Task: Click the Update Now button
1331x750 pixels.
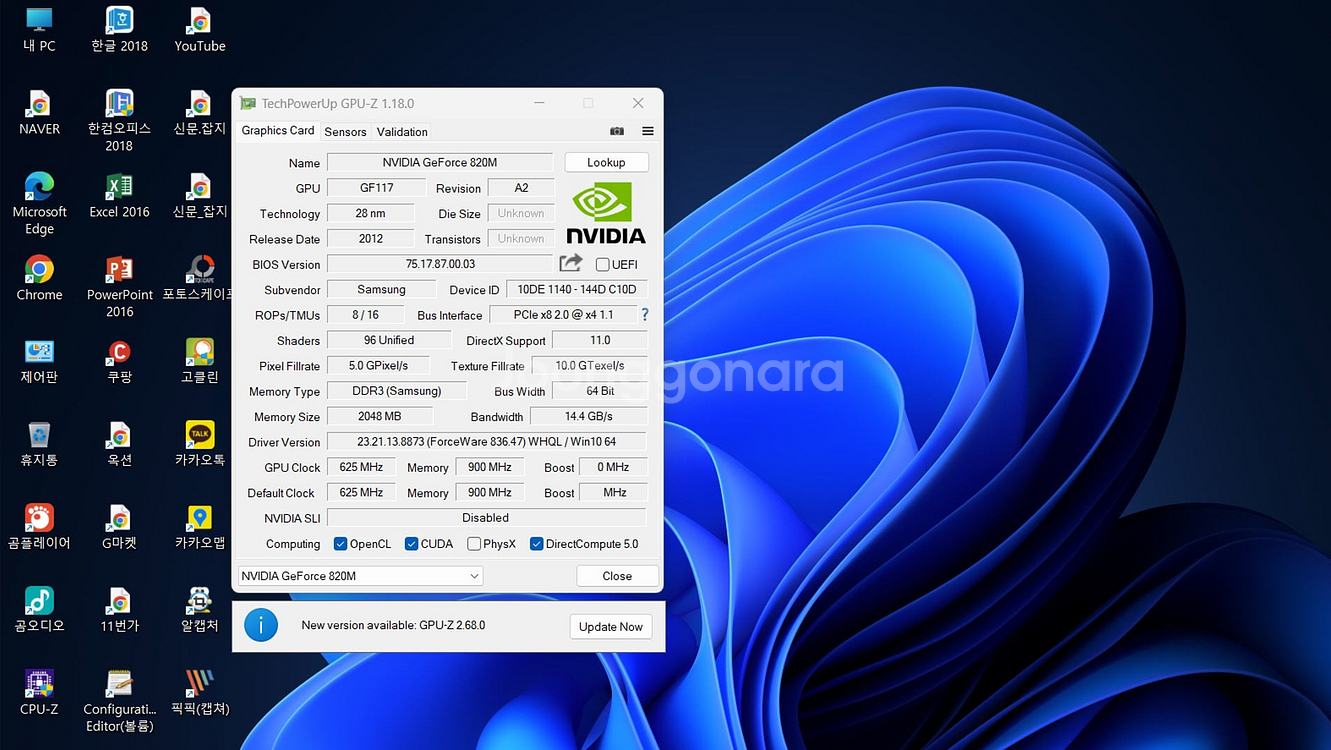Action: tap(610, 627)
